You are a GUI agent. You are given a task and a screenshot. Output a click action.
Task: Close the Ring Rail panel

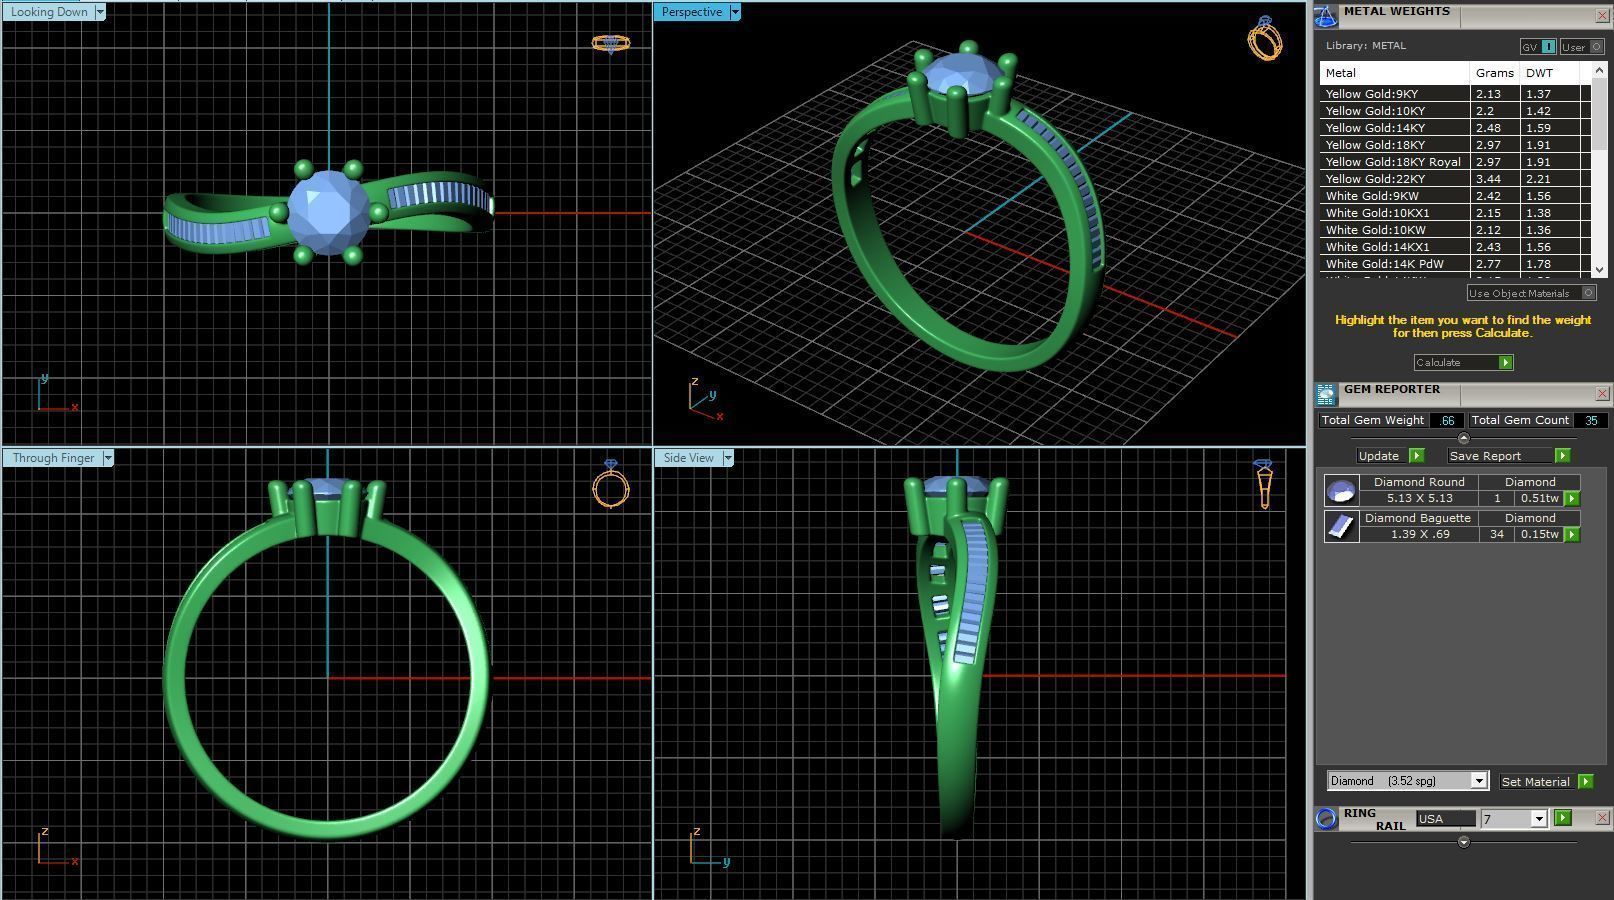(x=1602, y=818)
